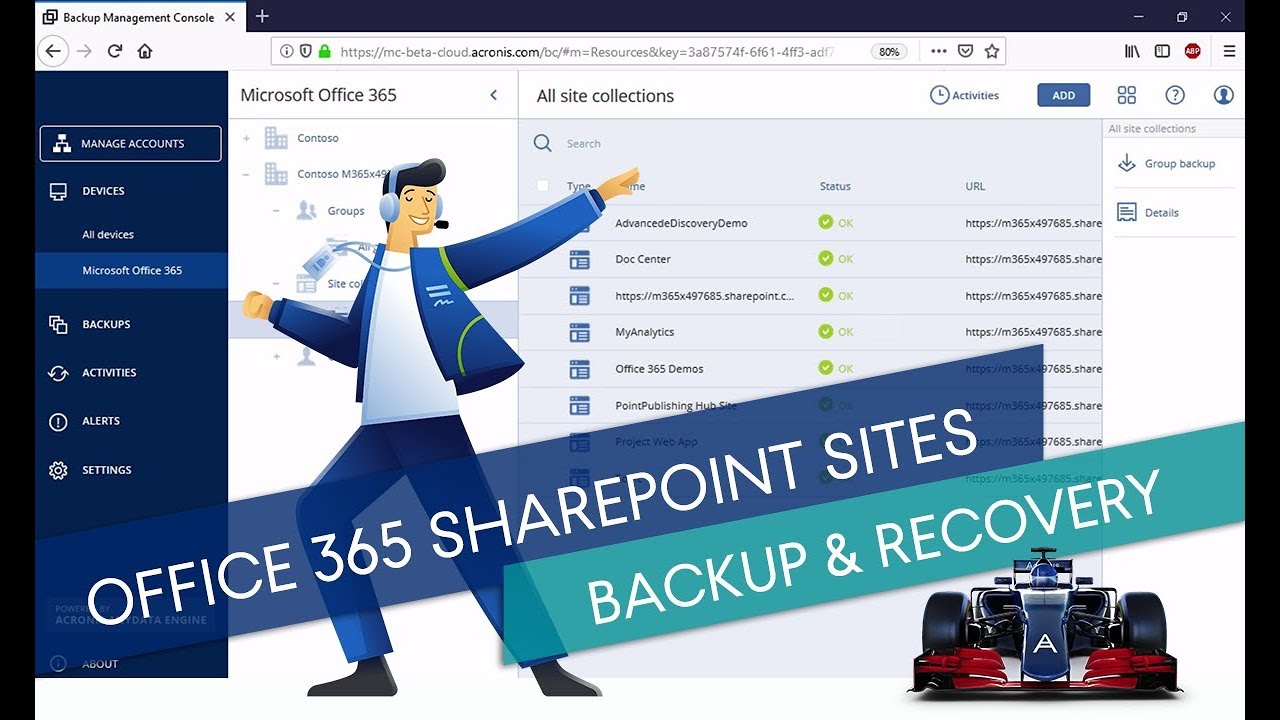Open the ALERTS sidebar section

[x=101, y=421]
